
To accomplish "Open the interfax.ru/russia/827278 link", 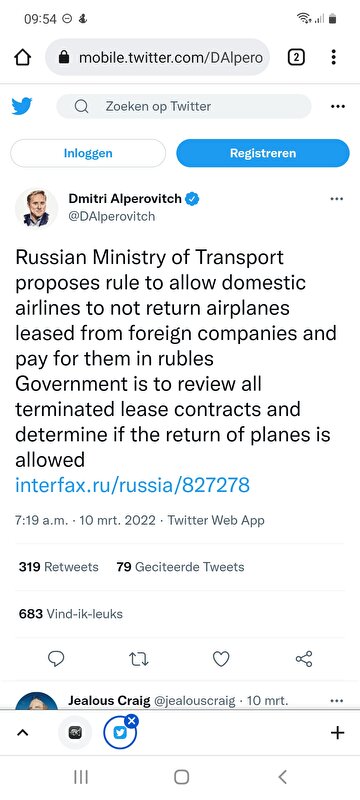I will tap(133, 485).
